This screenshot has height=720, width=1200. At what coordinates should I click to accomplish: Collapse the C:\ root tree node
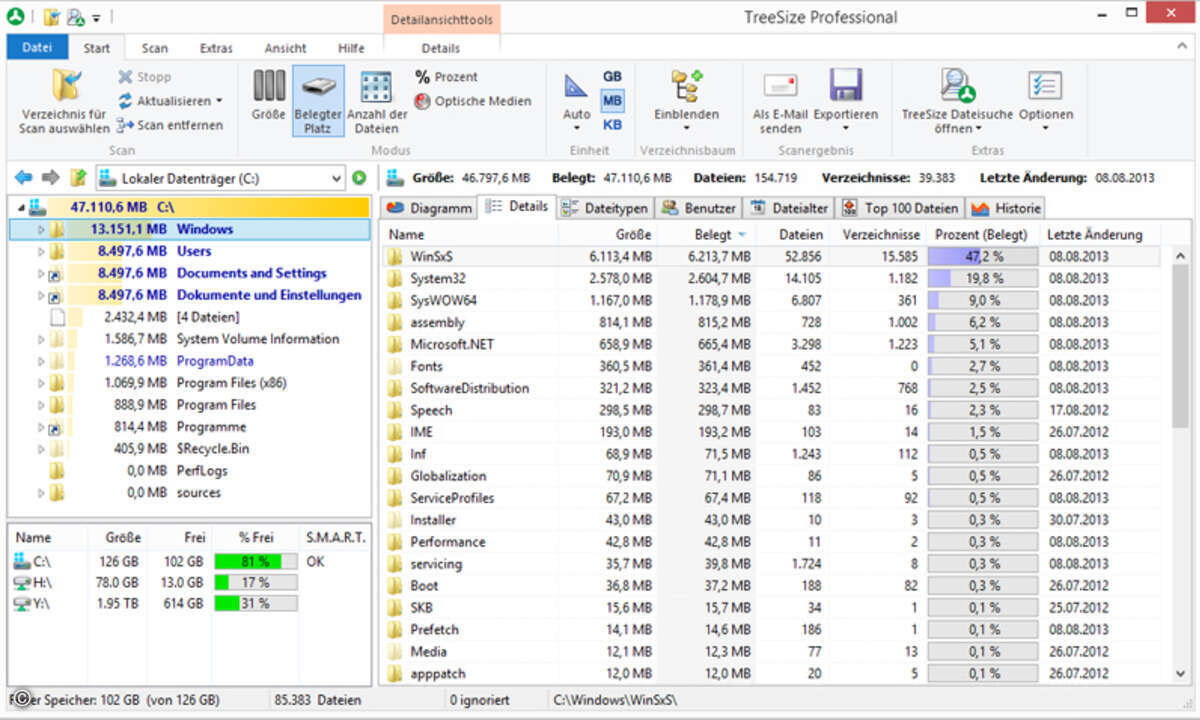click(21, 207)
